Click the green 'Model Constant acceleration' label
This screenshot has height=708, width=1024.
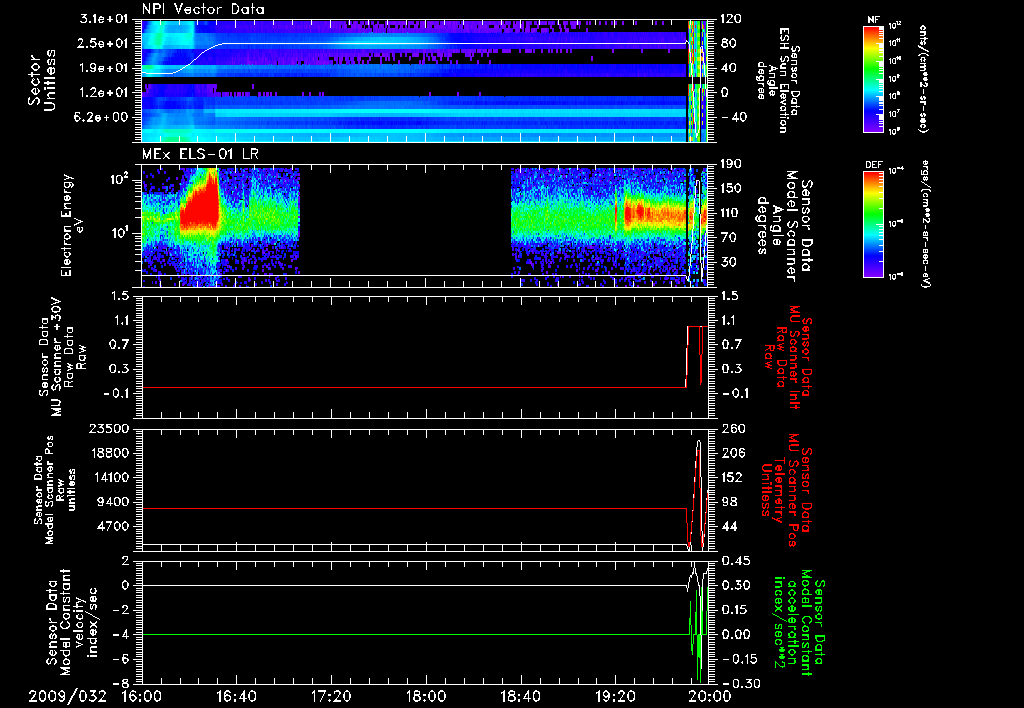799,622
